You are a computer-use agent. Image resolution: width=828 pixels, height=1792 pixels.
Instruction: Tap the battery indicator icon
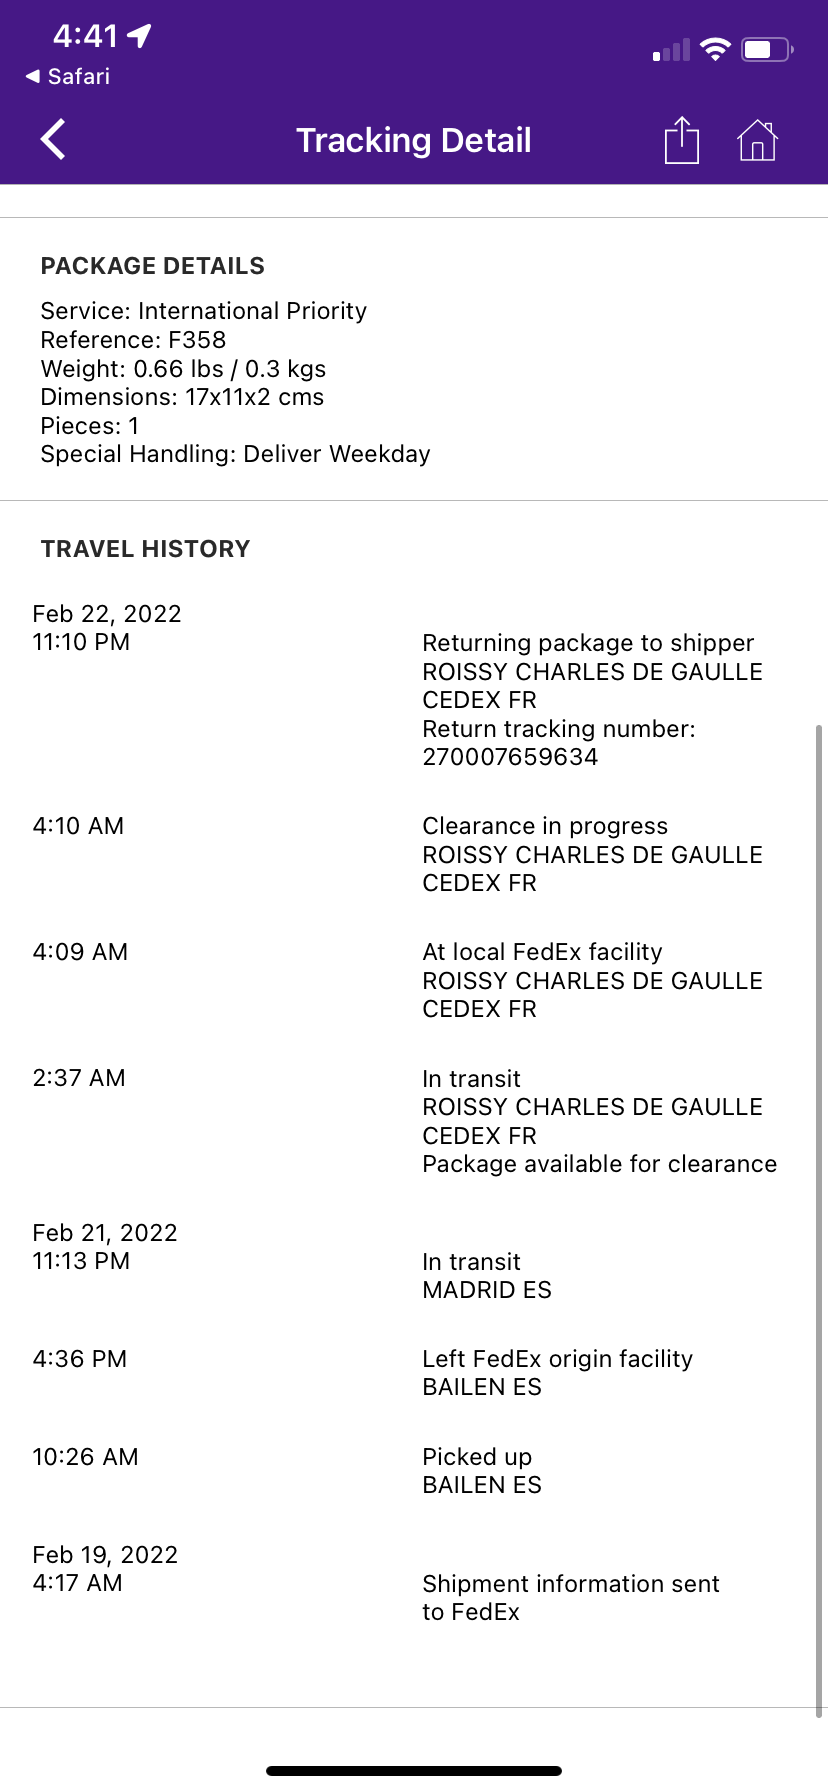(767, 49)
